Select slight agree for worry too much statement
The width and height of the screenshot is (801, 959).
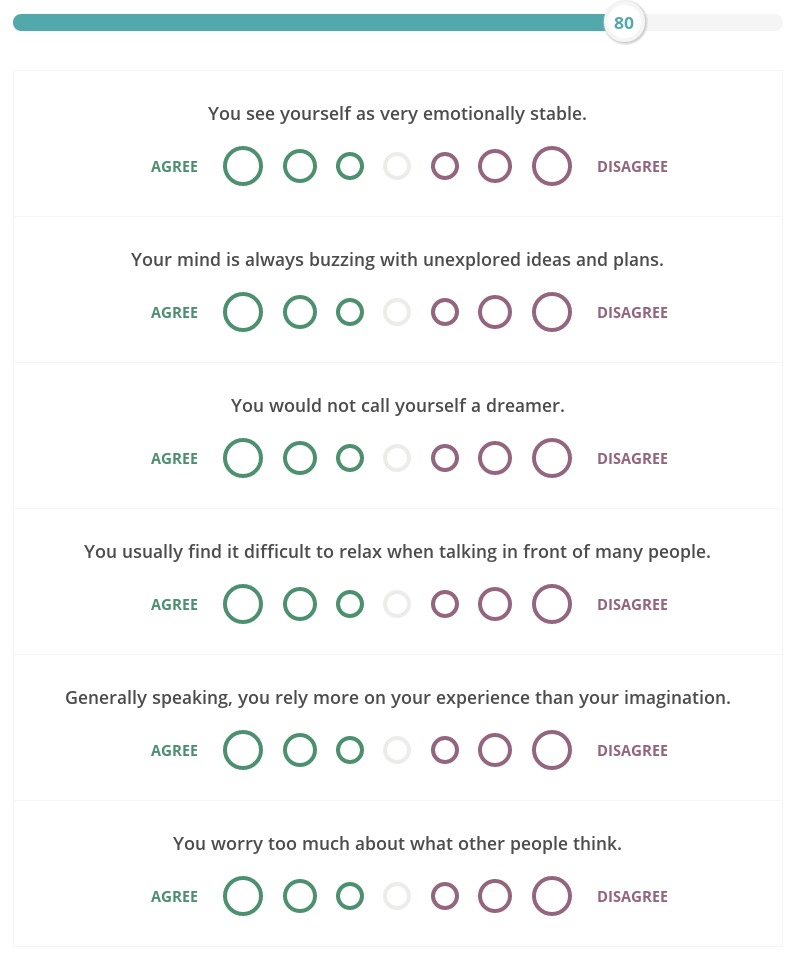[350, 896]
